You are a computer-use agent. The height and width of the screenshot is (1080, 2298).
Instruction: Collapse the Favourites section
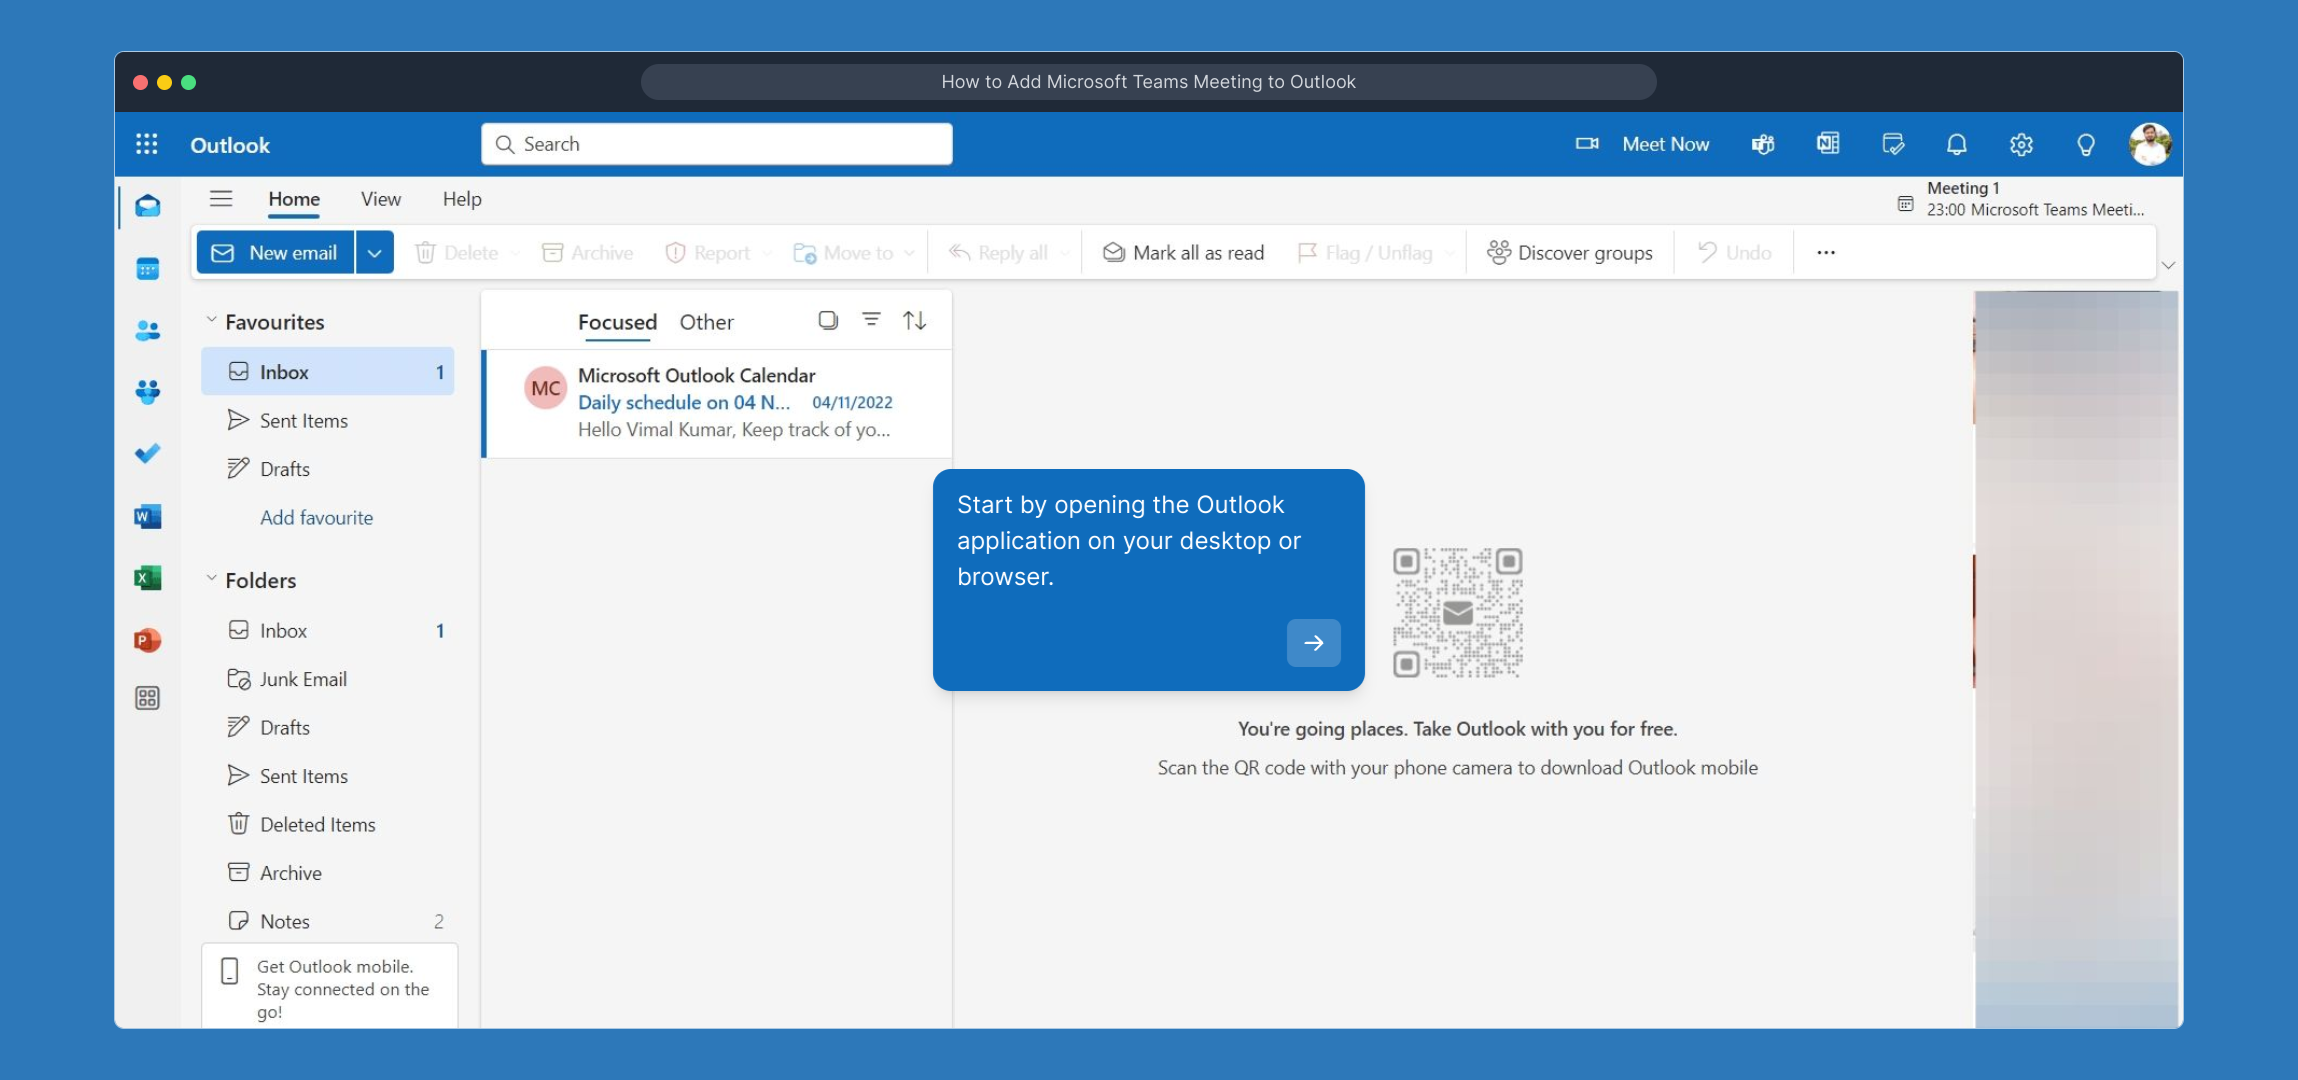[x=211, y=321]
